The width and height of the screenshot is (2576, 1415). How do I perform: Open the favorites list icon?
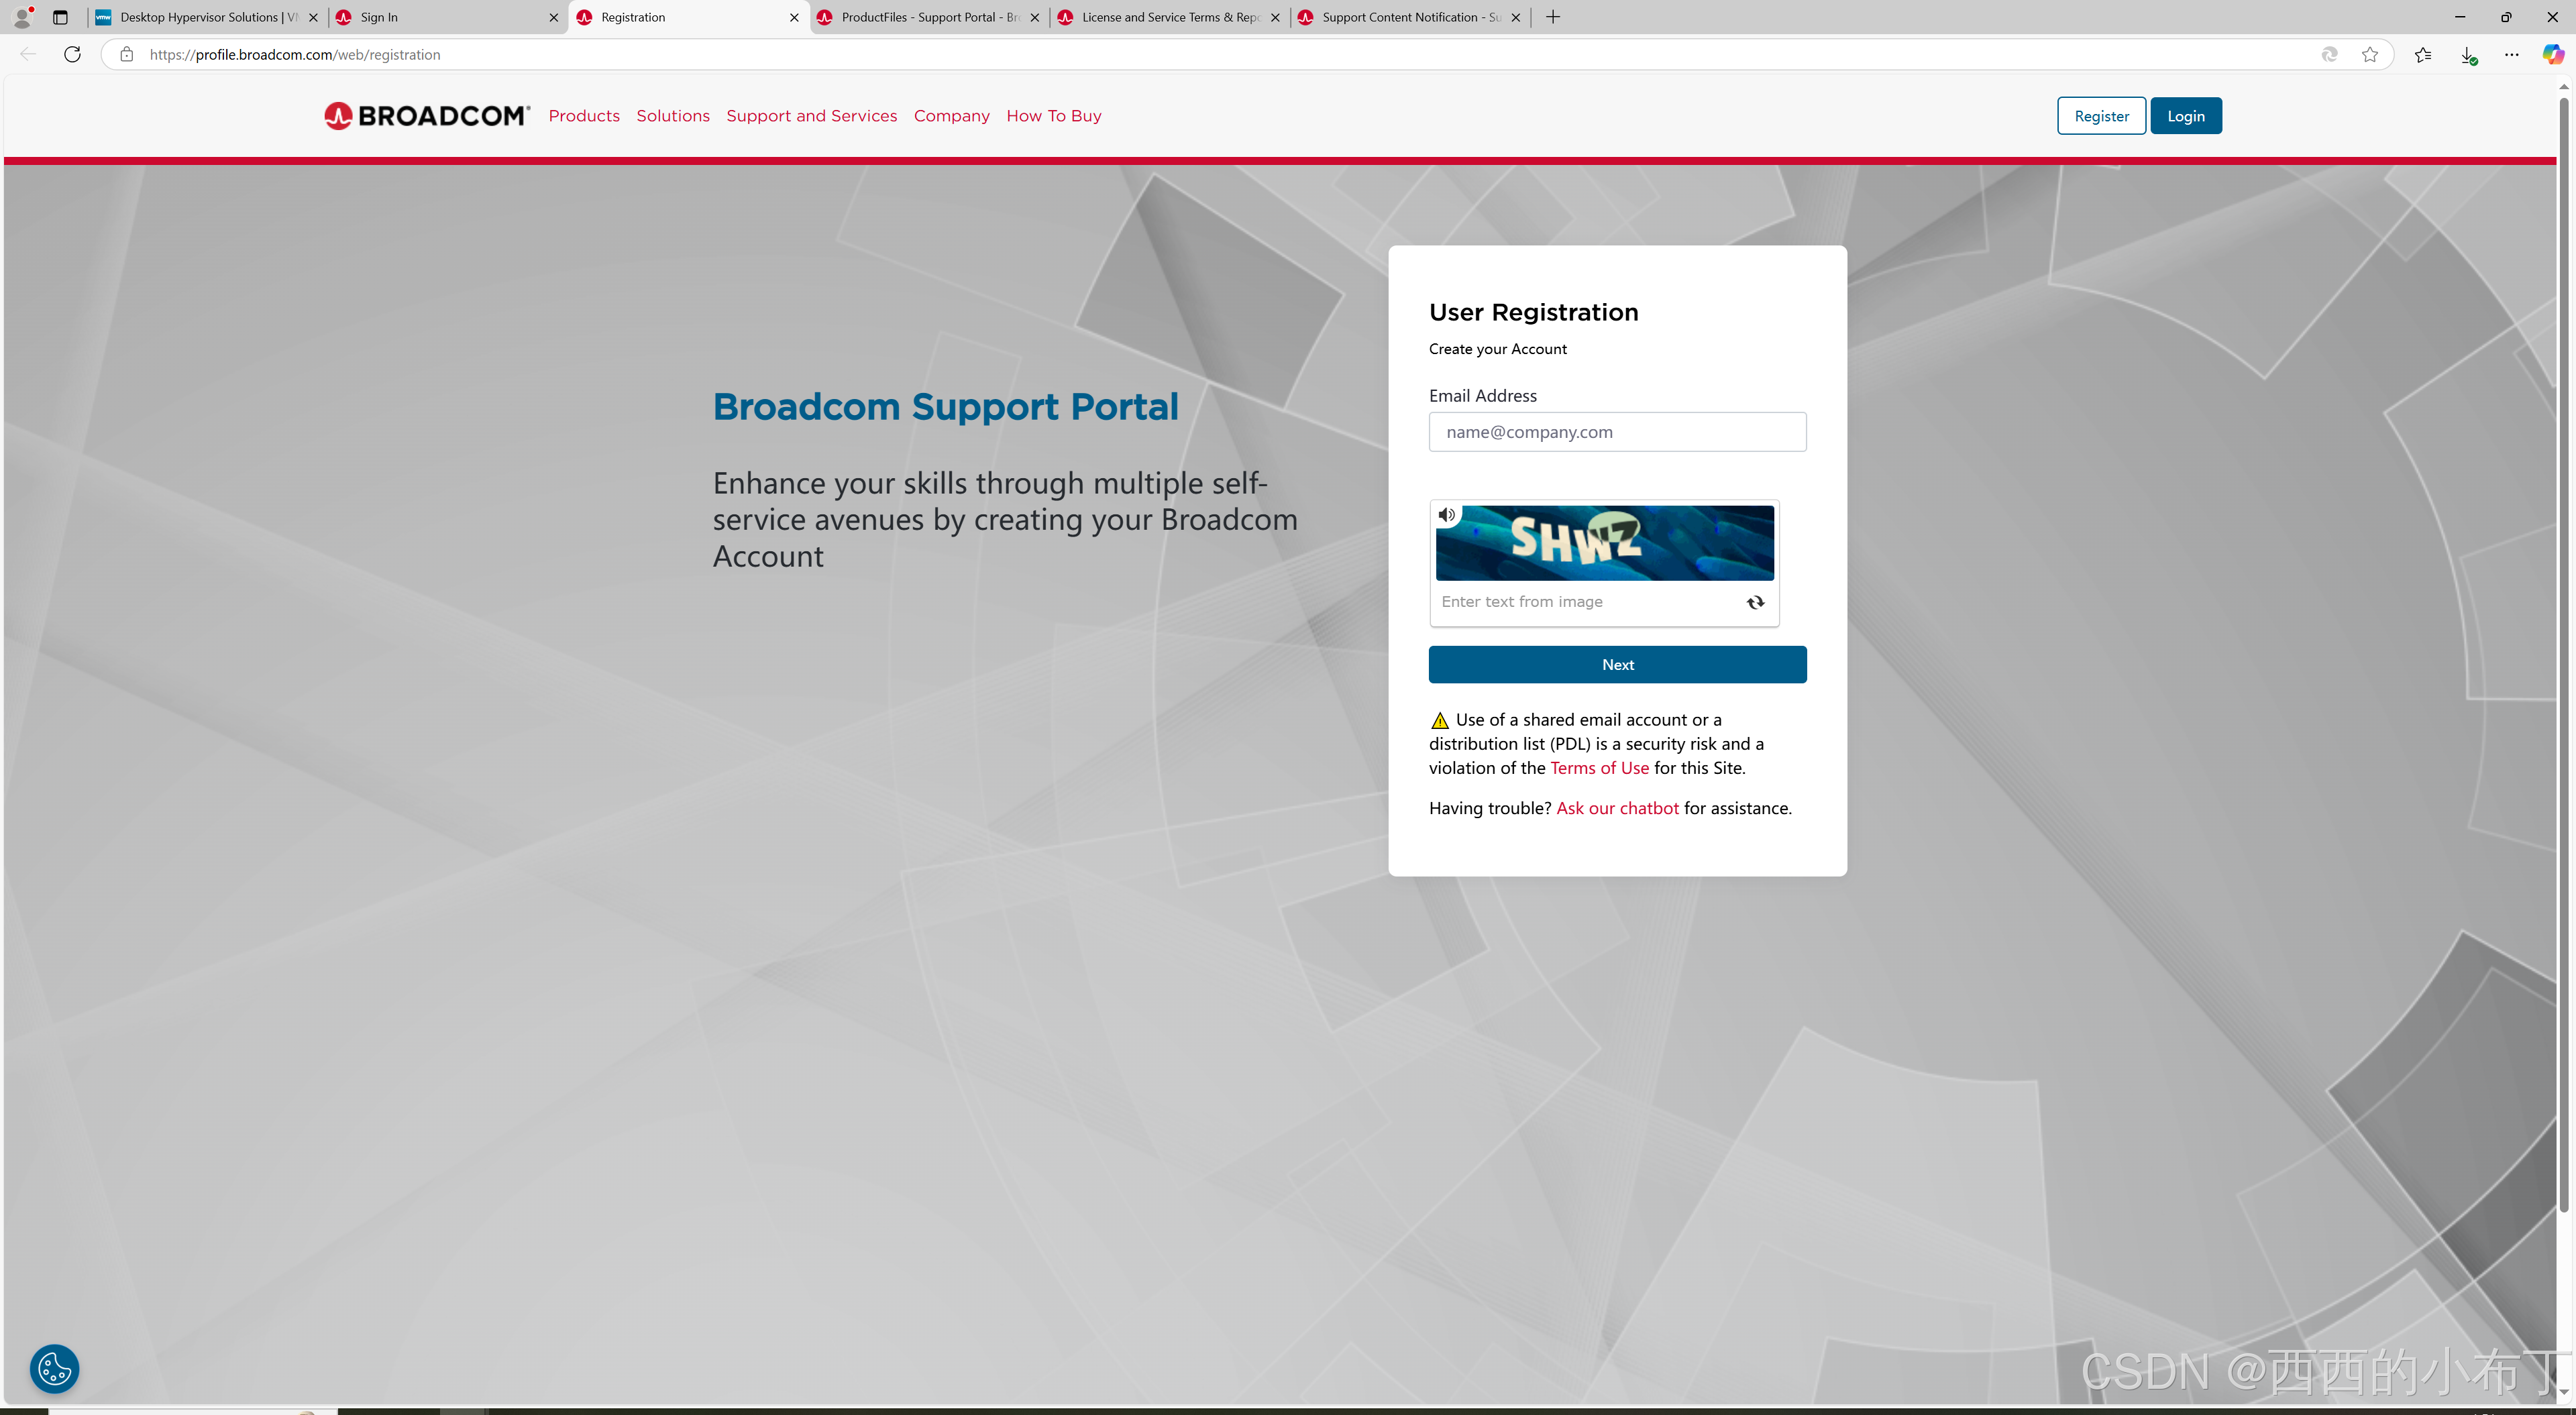click(x=2422, y=54)
